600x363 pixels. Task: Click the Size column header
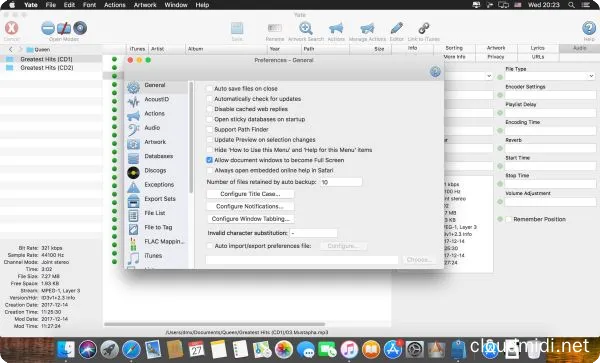(369, 49)
